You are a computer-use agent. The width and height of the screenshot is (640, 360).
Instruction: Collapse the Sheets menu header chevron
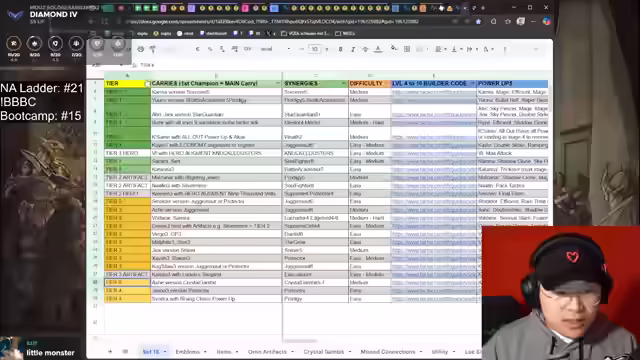point(536,49)
